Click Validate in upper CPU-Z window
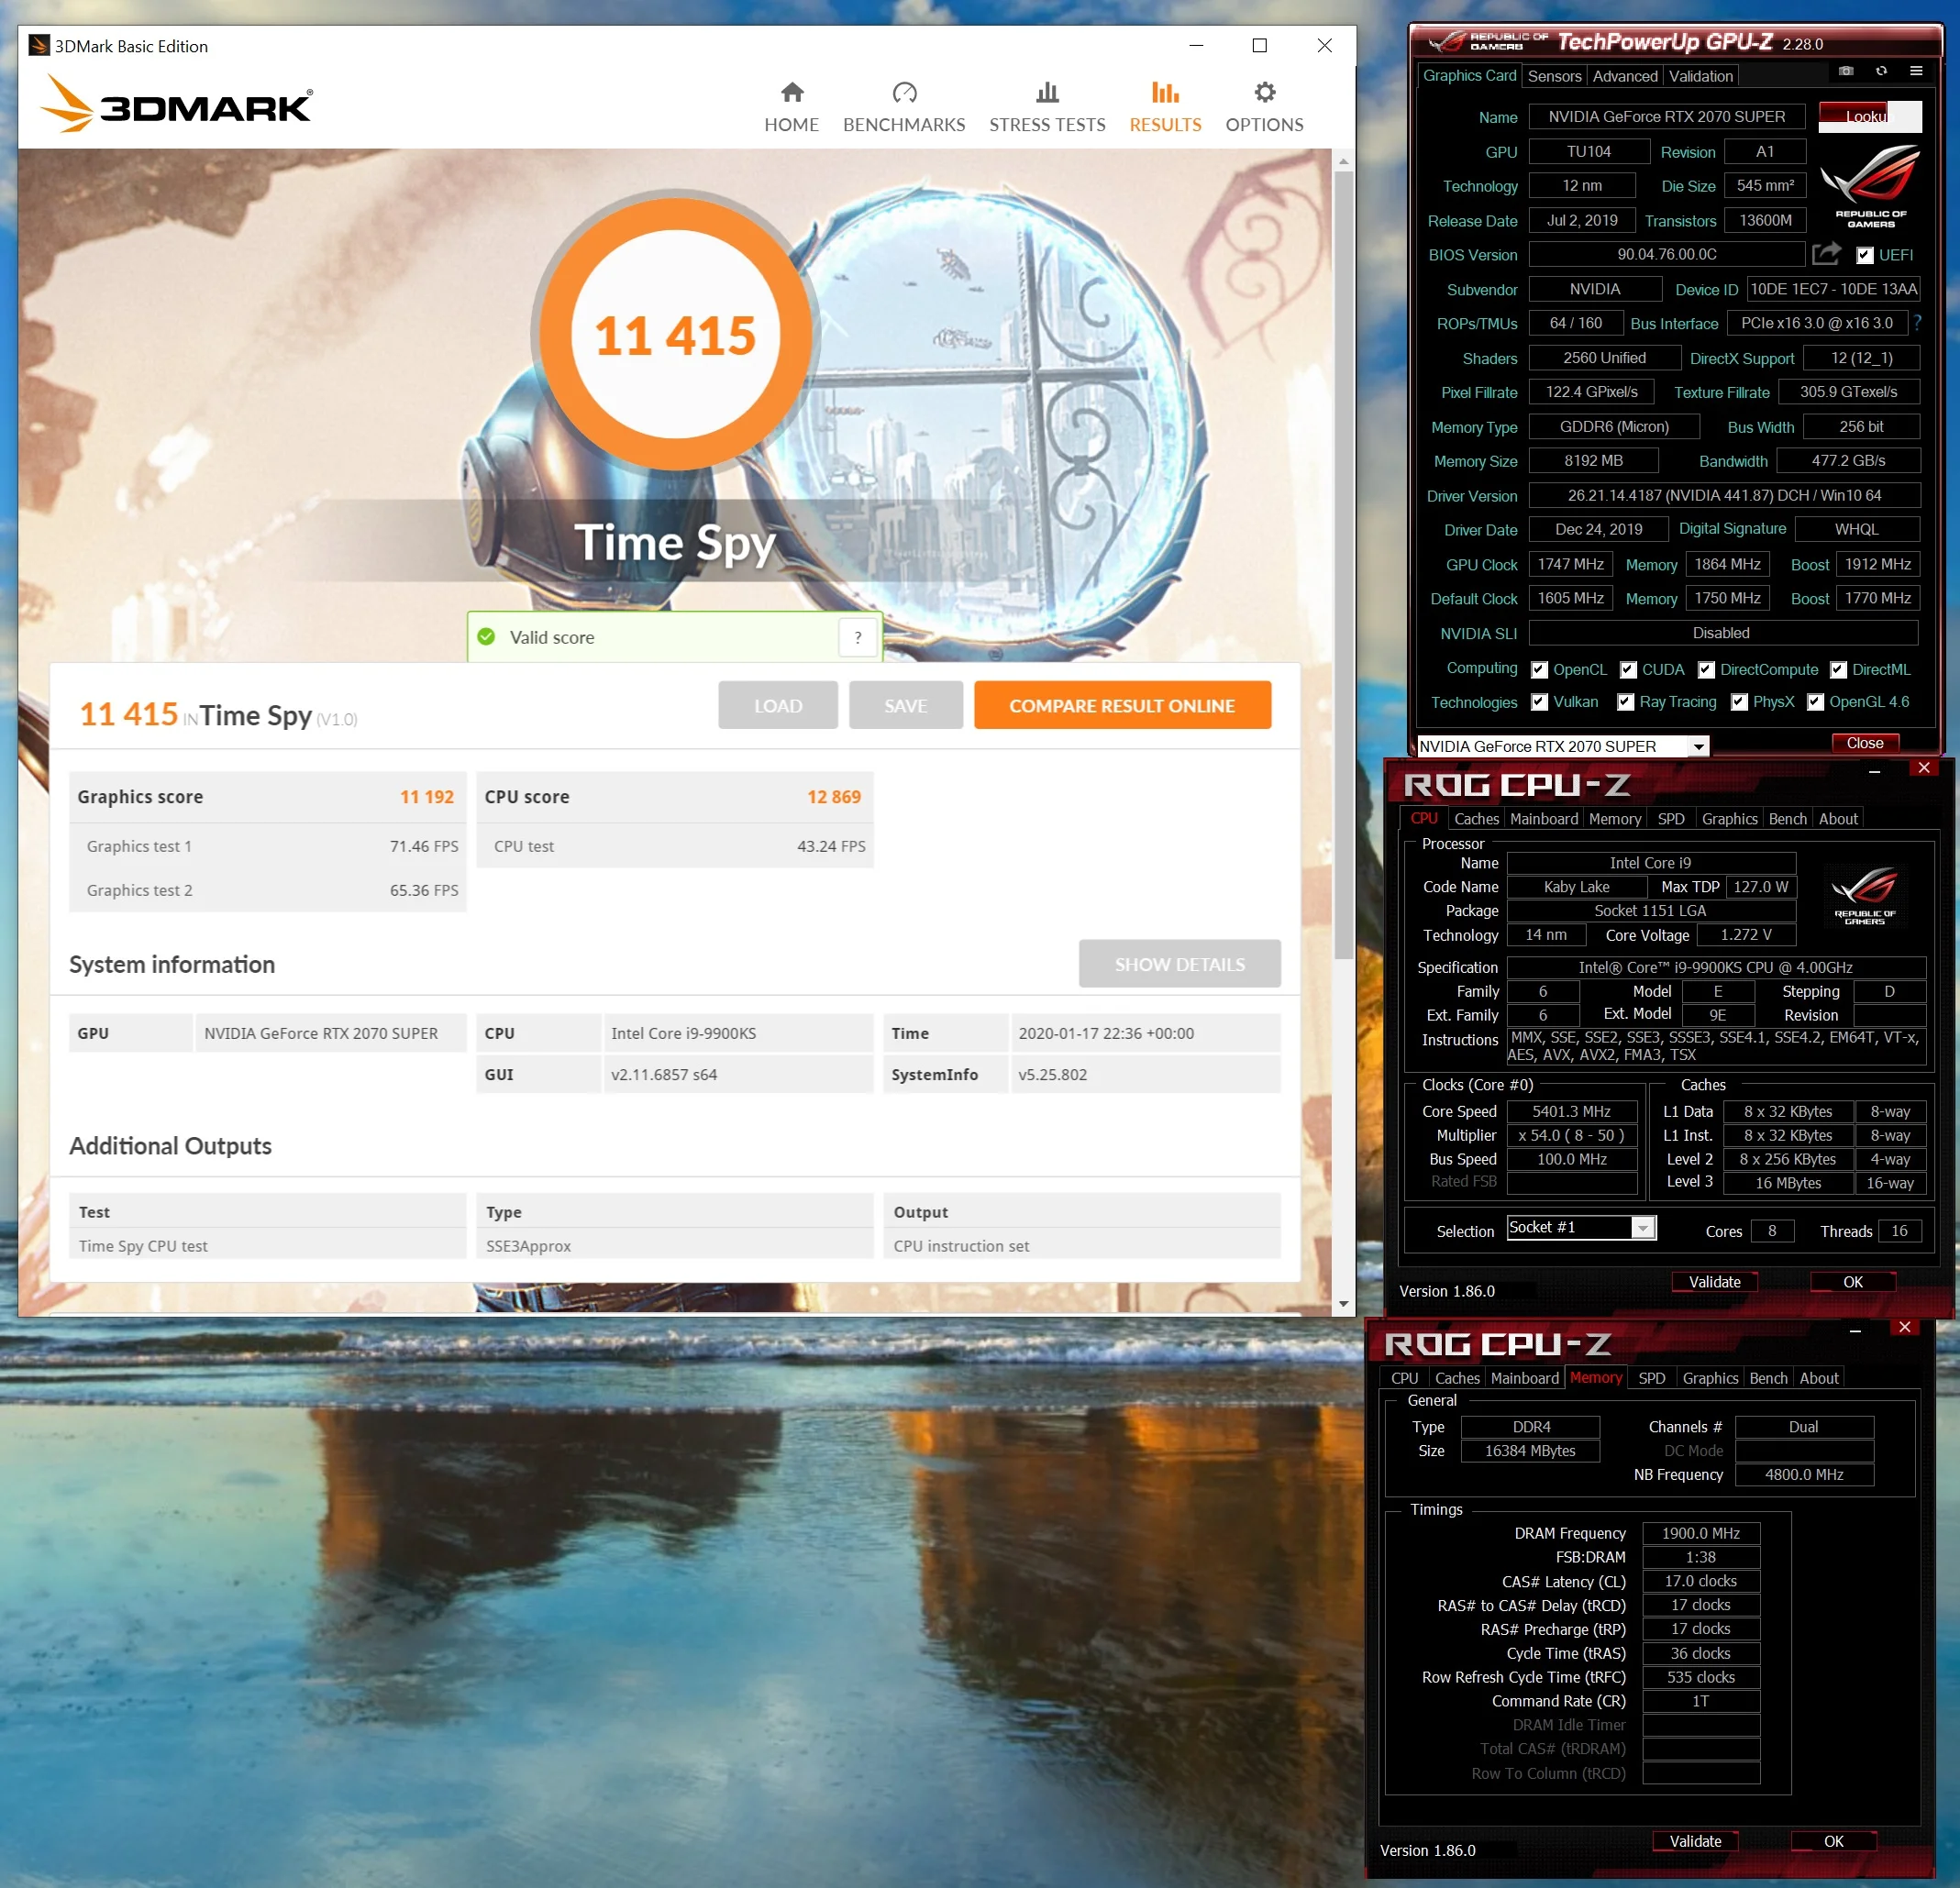The image size is (1960, 1888). point(1714,1281)
